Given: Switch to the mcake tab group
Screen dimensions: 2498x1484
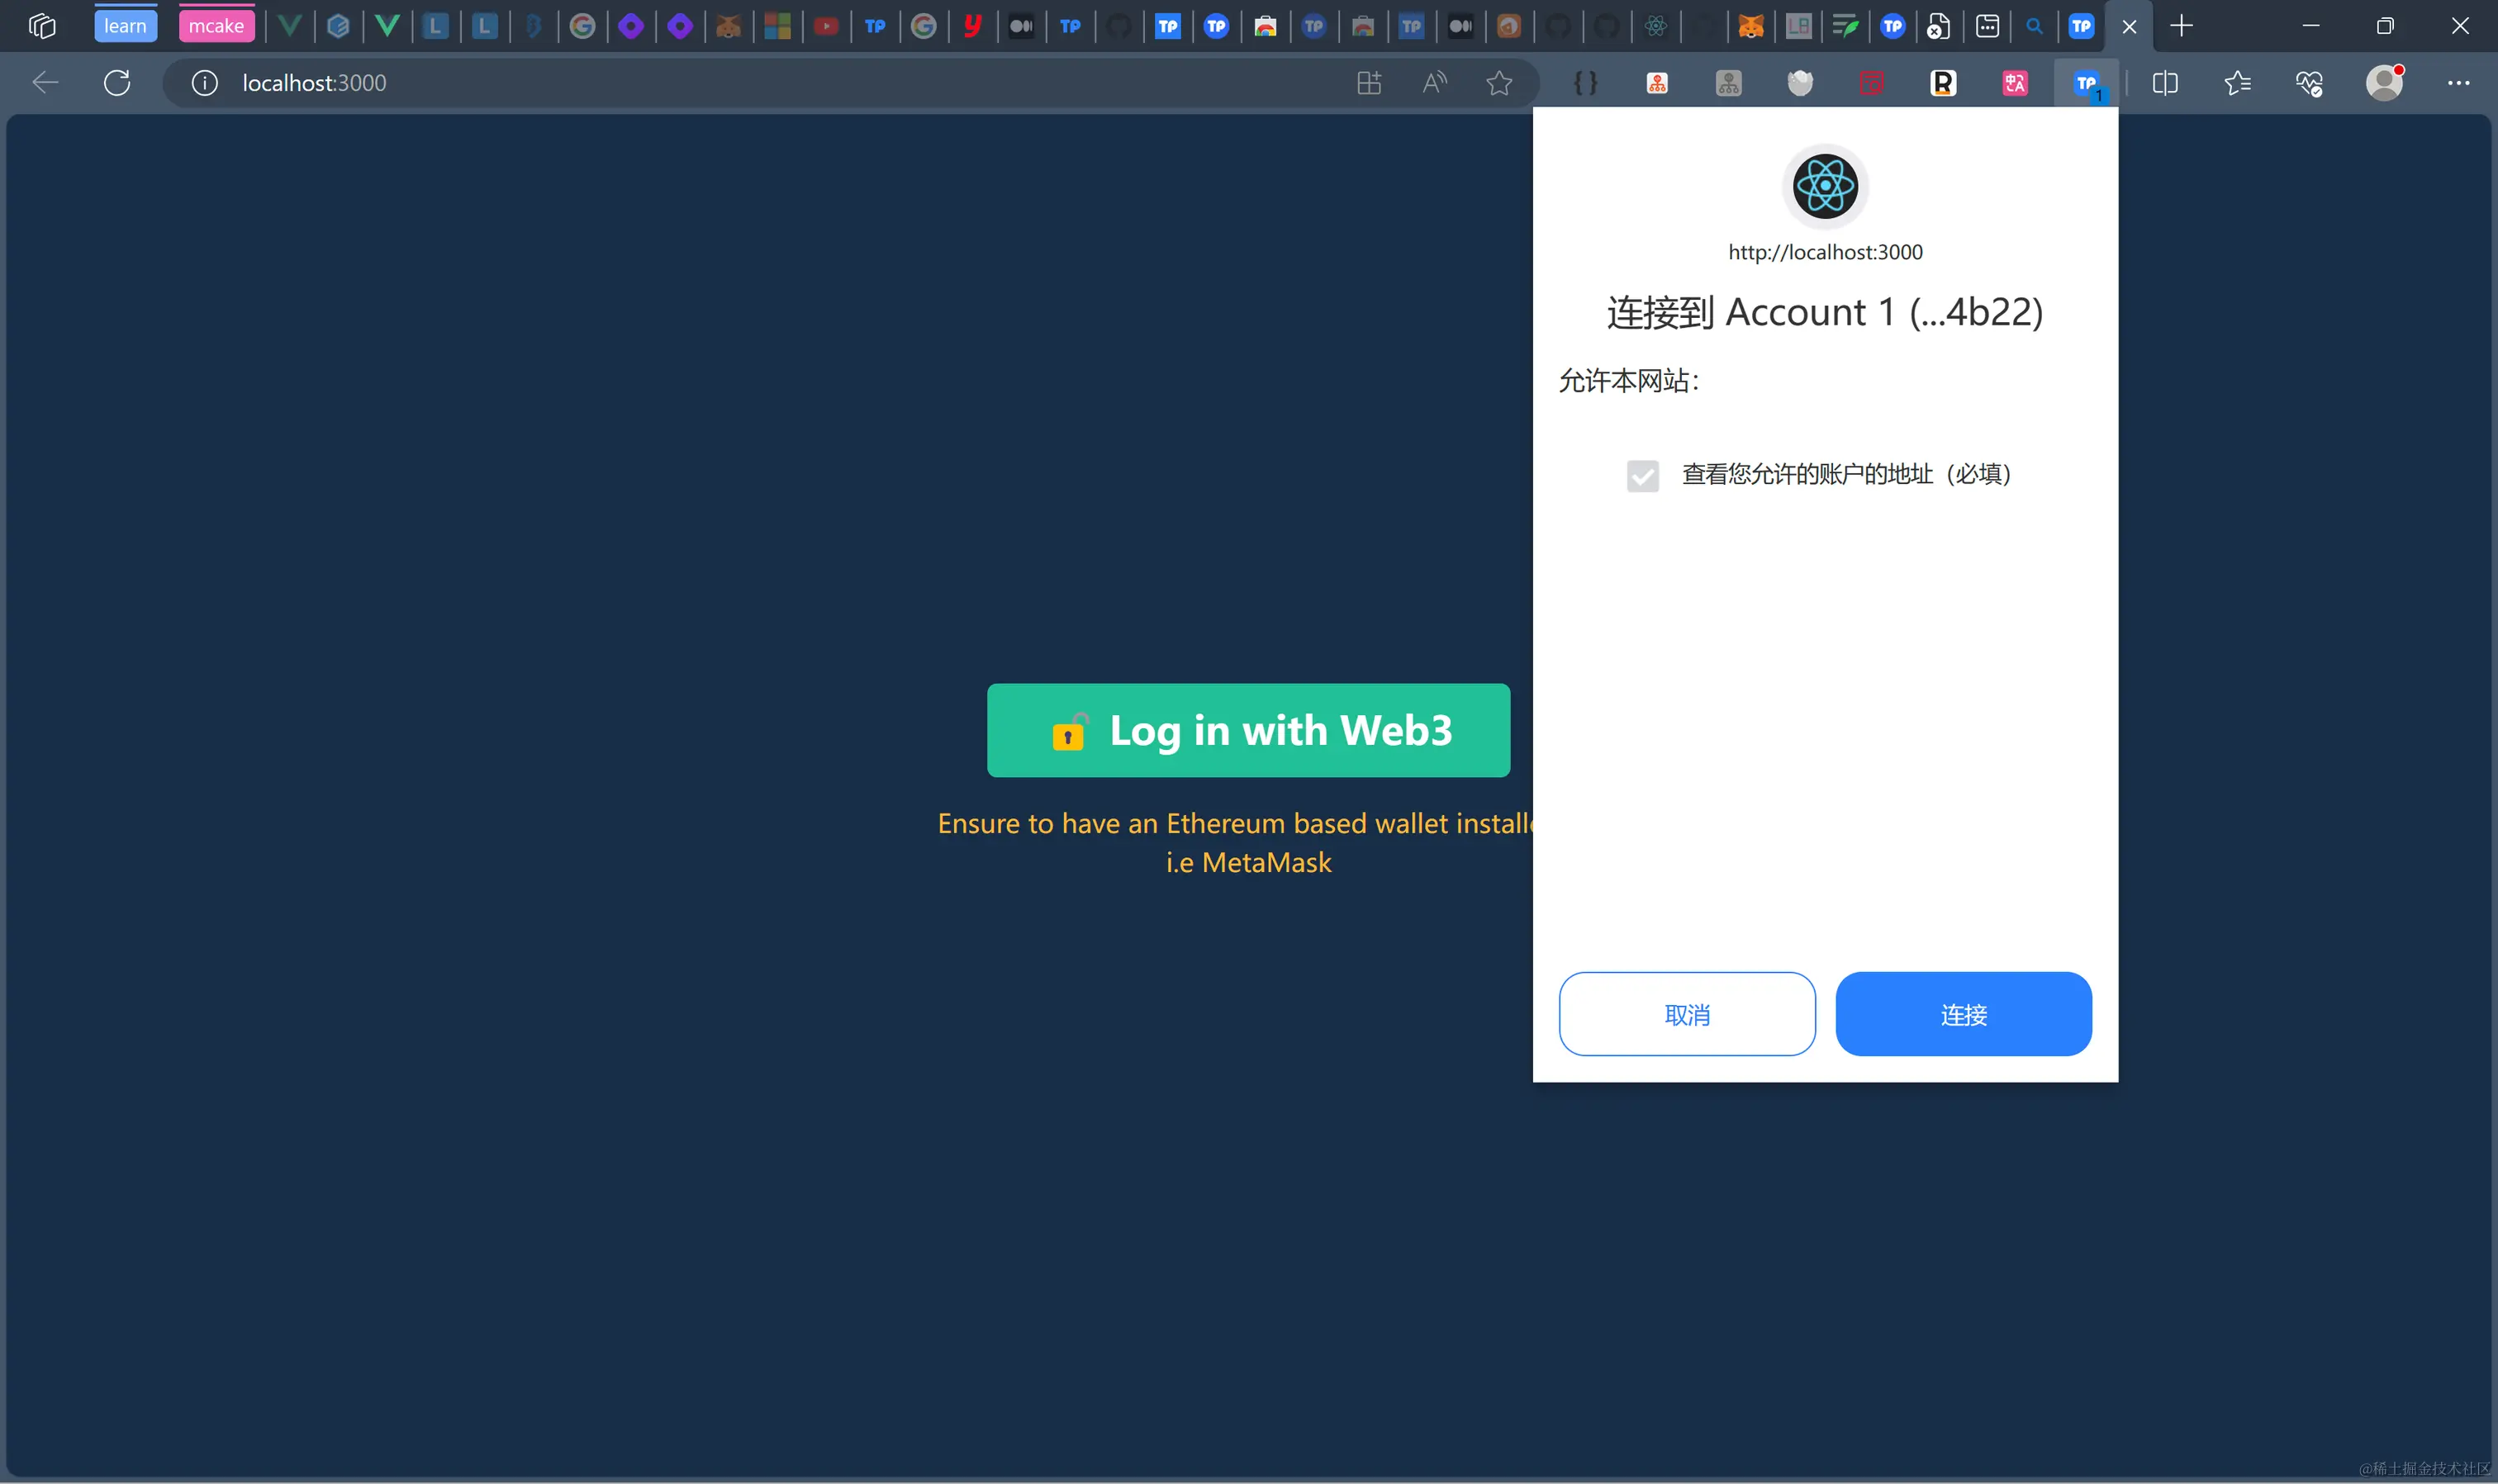Looking at the screenshot, I should click(x=216, y=26).
